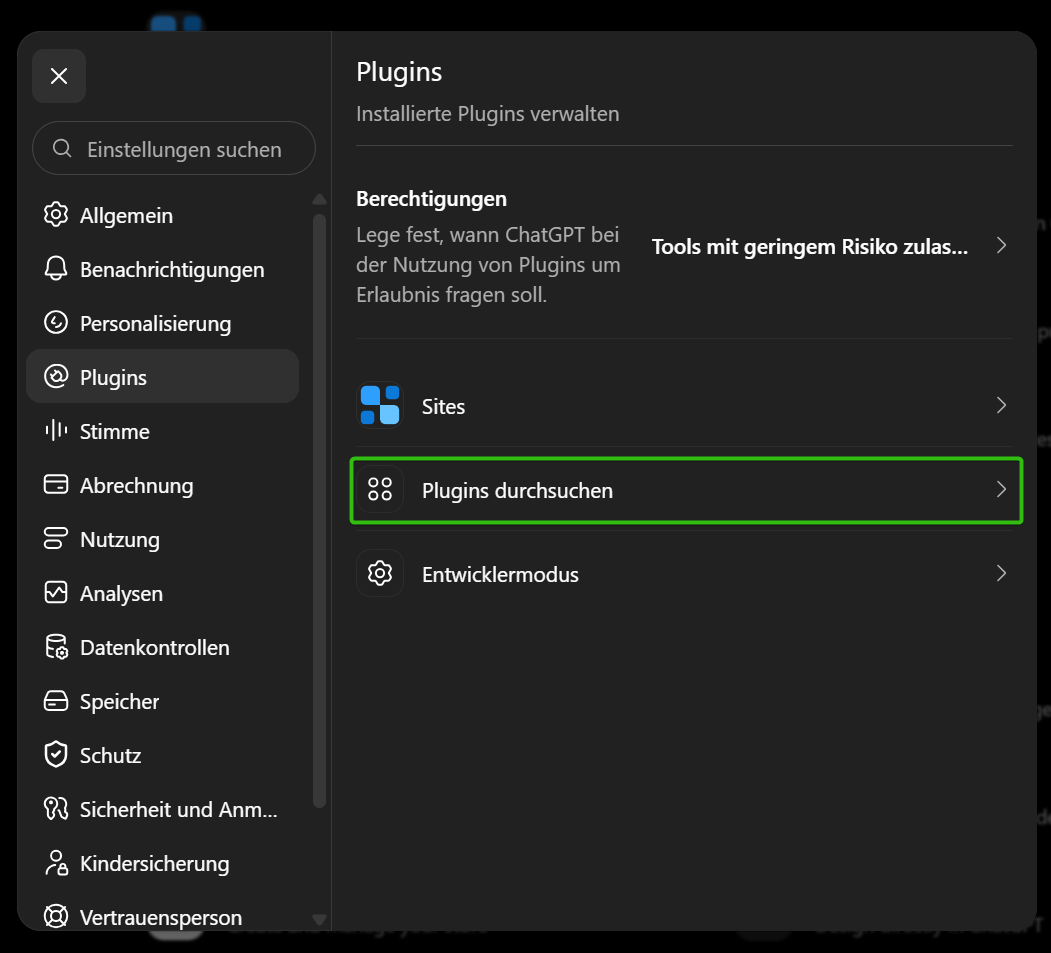Click the Speicher drive icon
The width and height of the screenshot is (1051, 953).
[x=56, y=701]
